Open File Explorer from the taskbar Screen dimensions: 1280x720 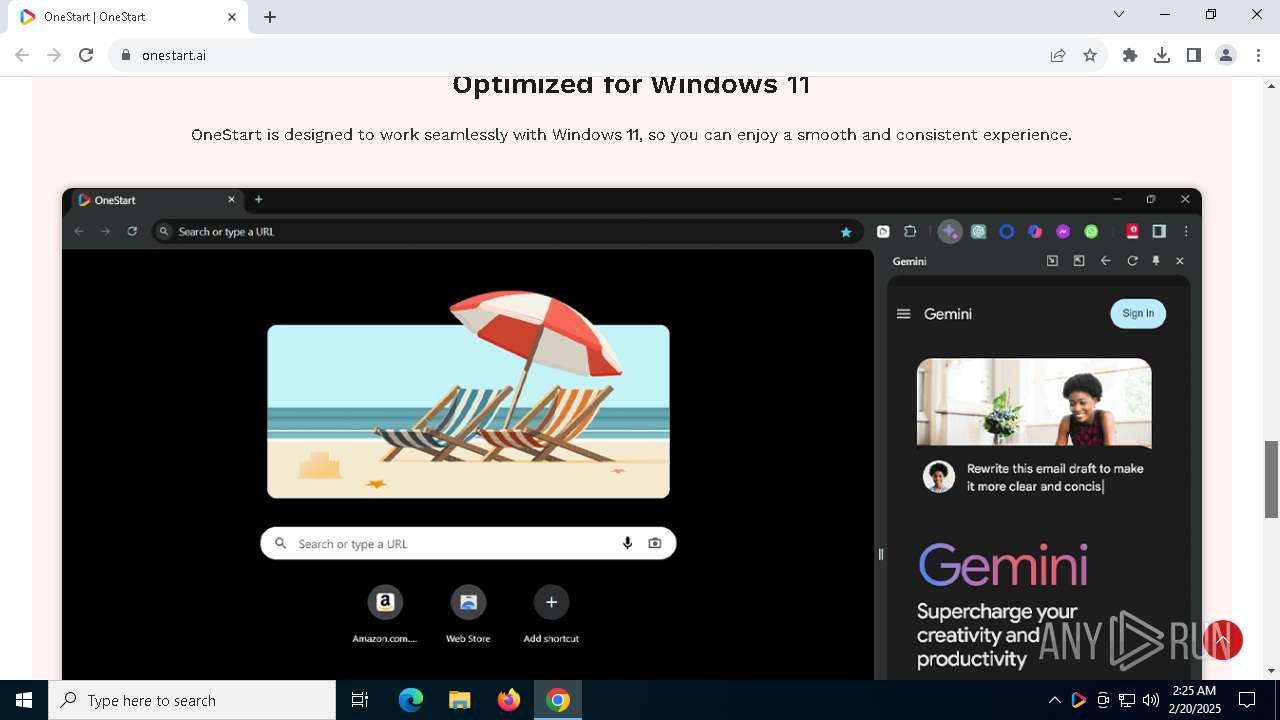[459, 700]
